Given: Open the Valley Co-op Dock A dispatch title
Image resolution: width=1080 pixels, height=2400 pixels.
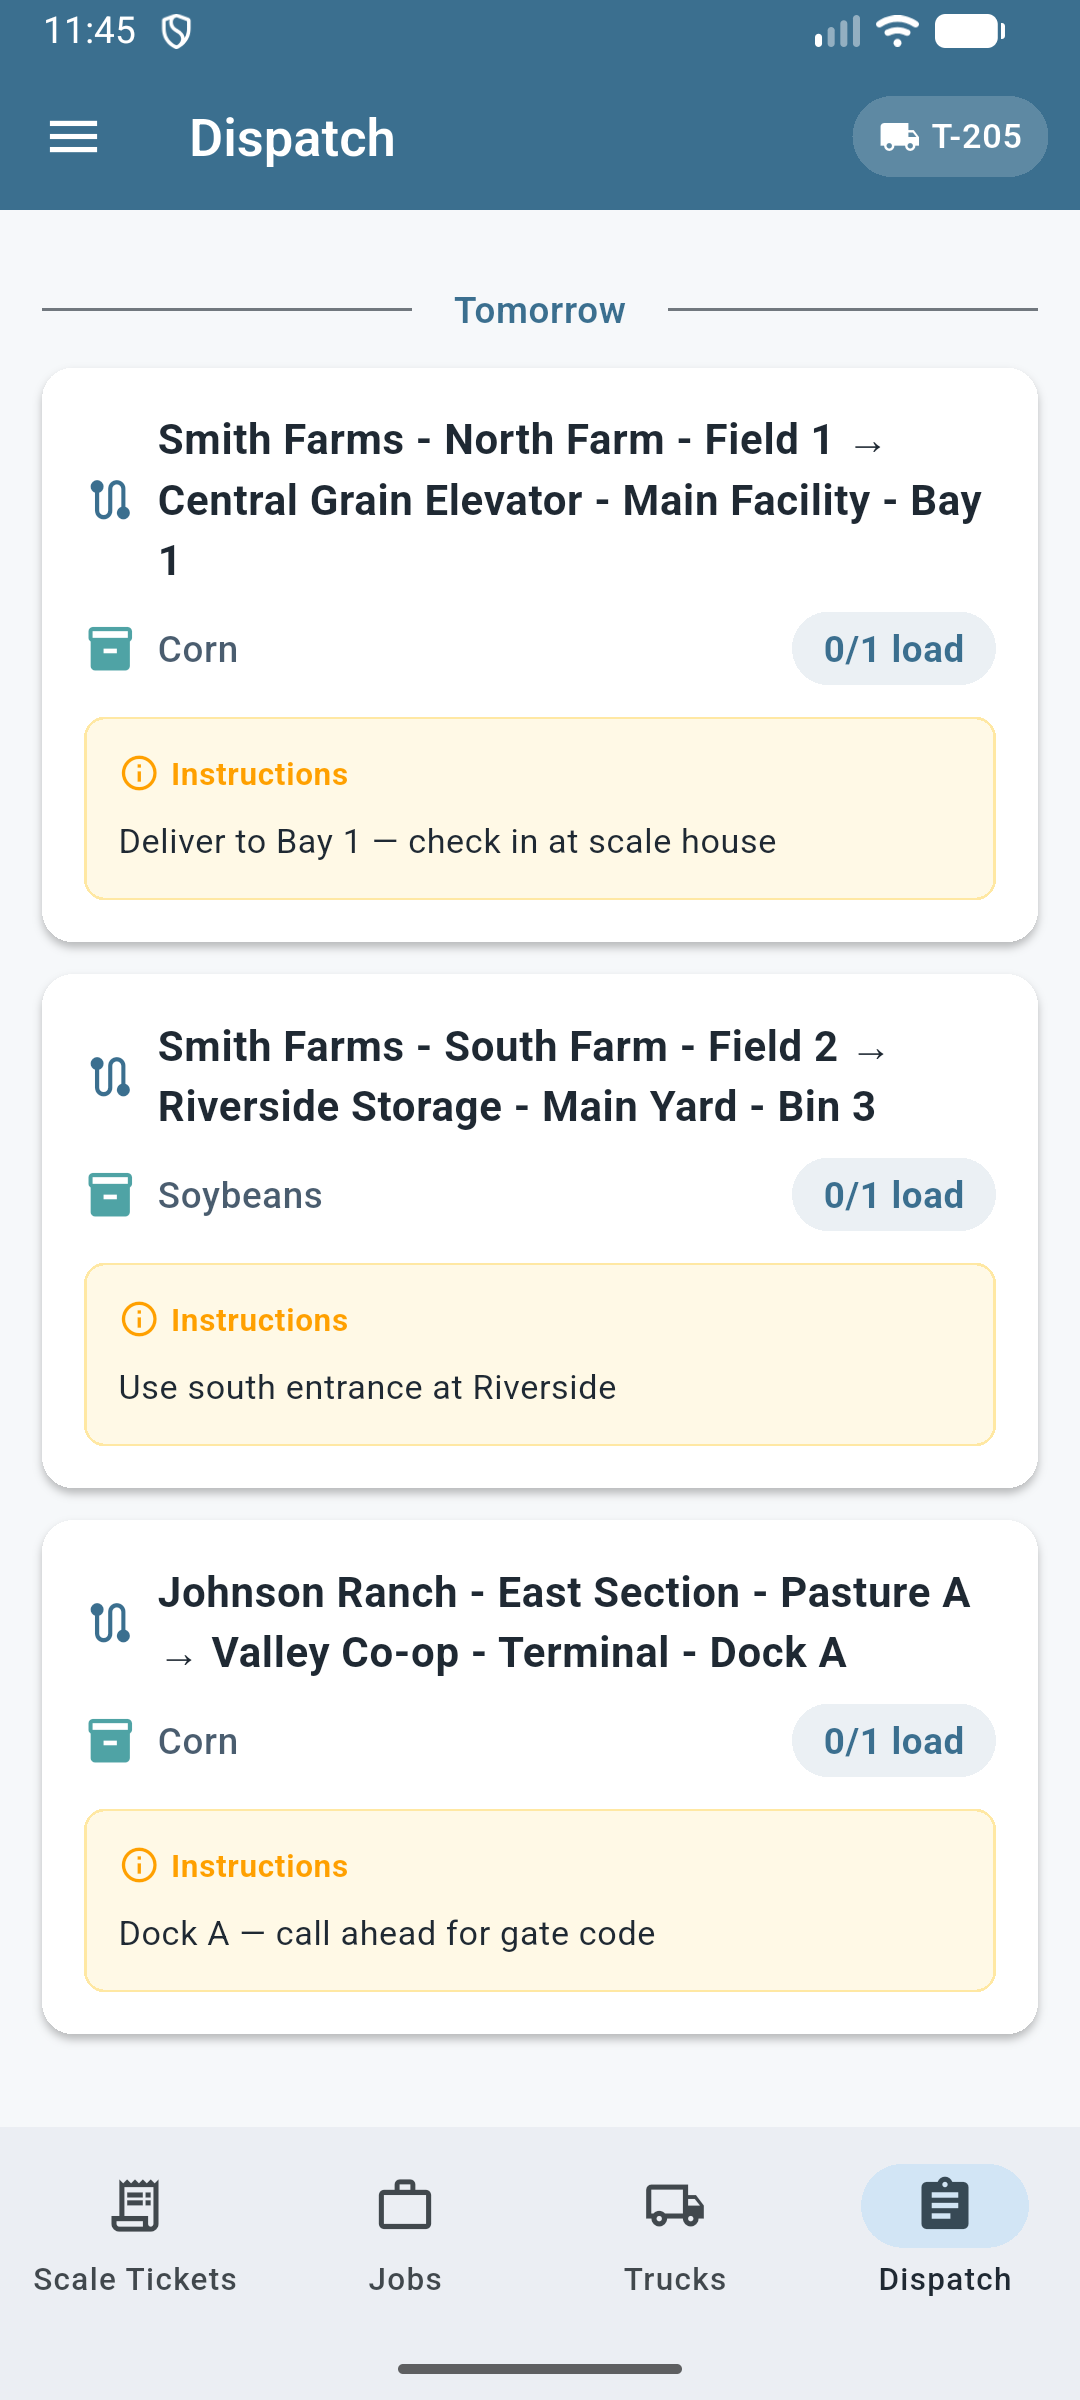Looking at the screenshot, I should tap(565, 1623).
